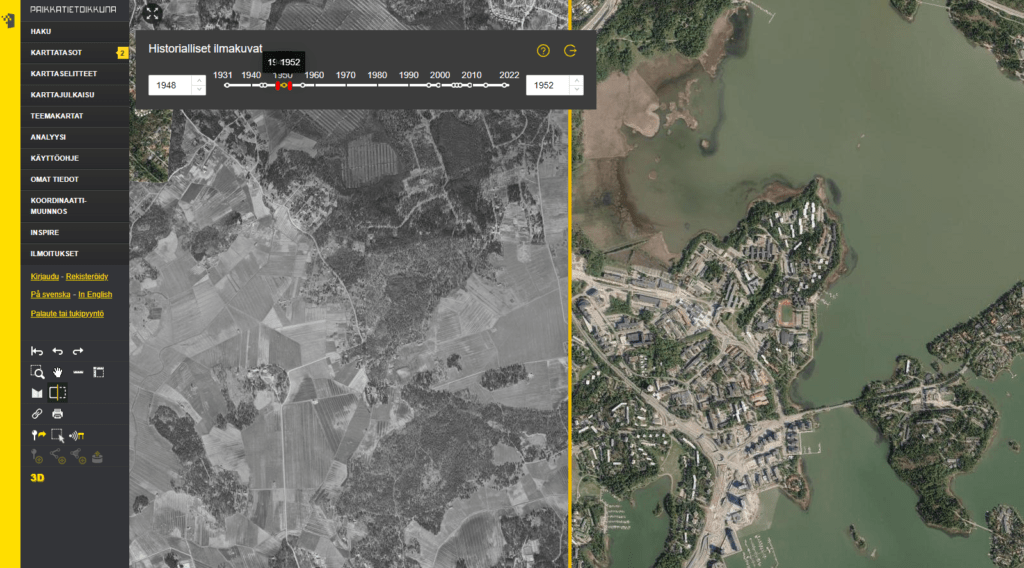Switch language with In English link
Viewport: 1024px width, 568px height.
(95, 295)
